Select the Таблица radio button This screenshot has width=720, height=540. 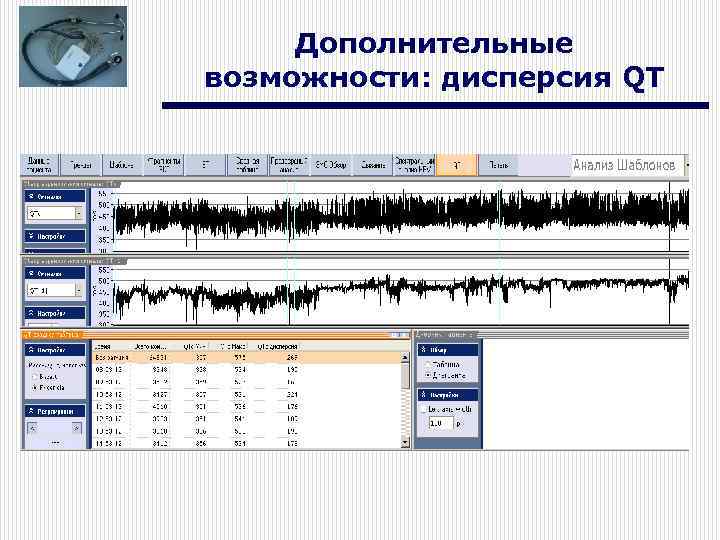(427, 365)
